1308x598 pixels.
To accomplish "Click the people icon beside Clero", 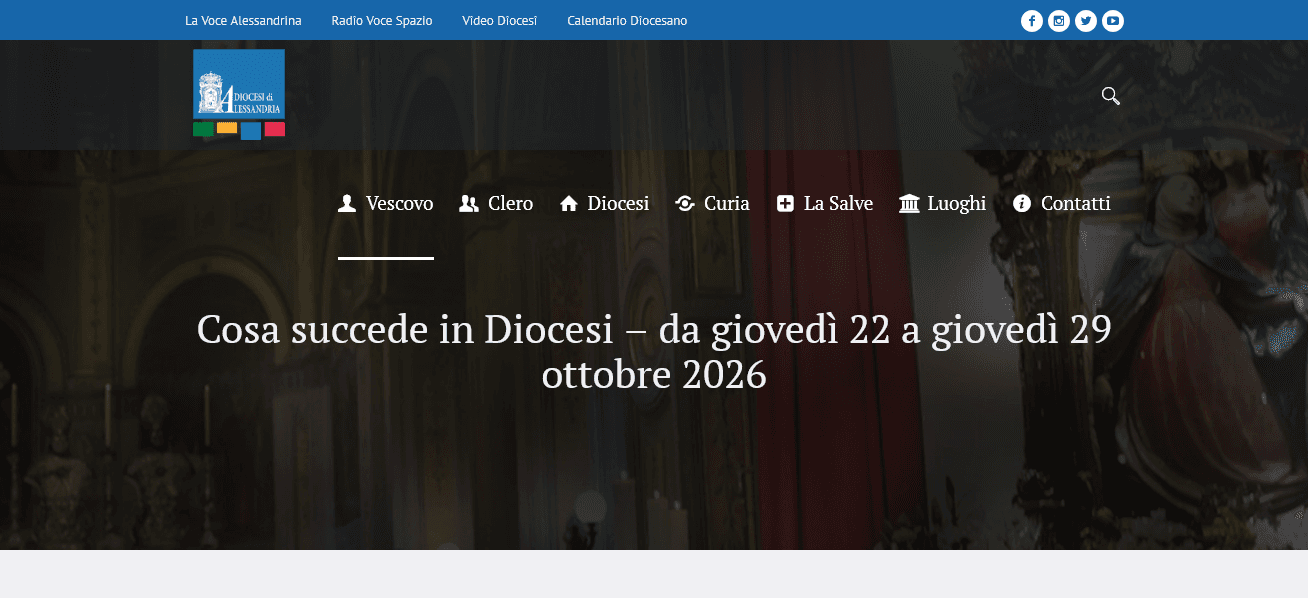I will [x=469, y=204].
